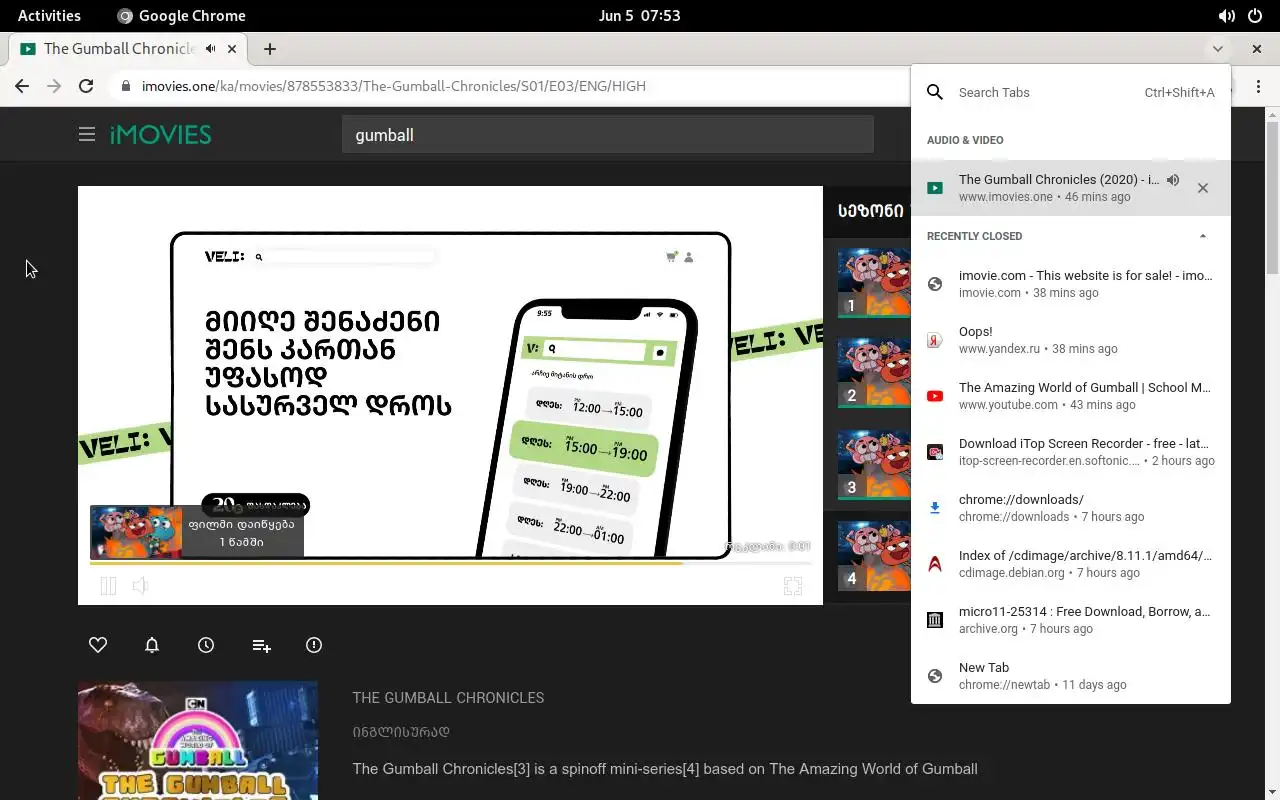Close tab from Audio & Video entry
The width and height of the screenshot is (1280, 800).
point(1203,188)
